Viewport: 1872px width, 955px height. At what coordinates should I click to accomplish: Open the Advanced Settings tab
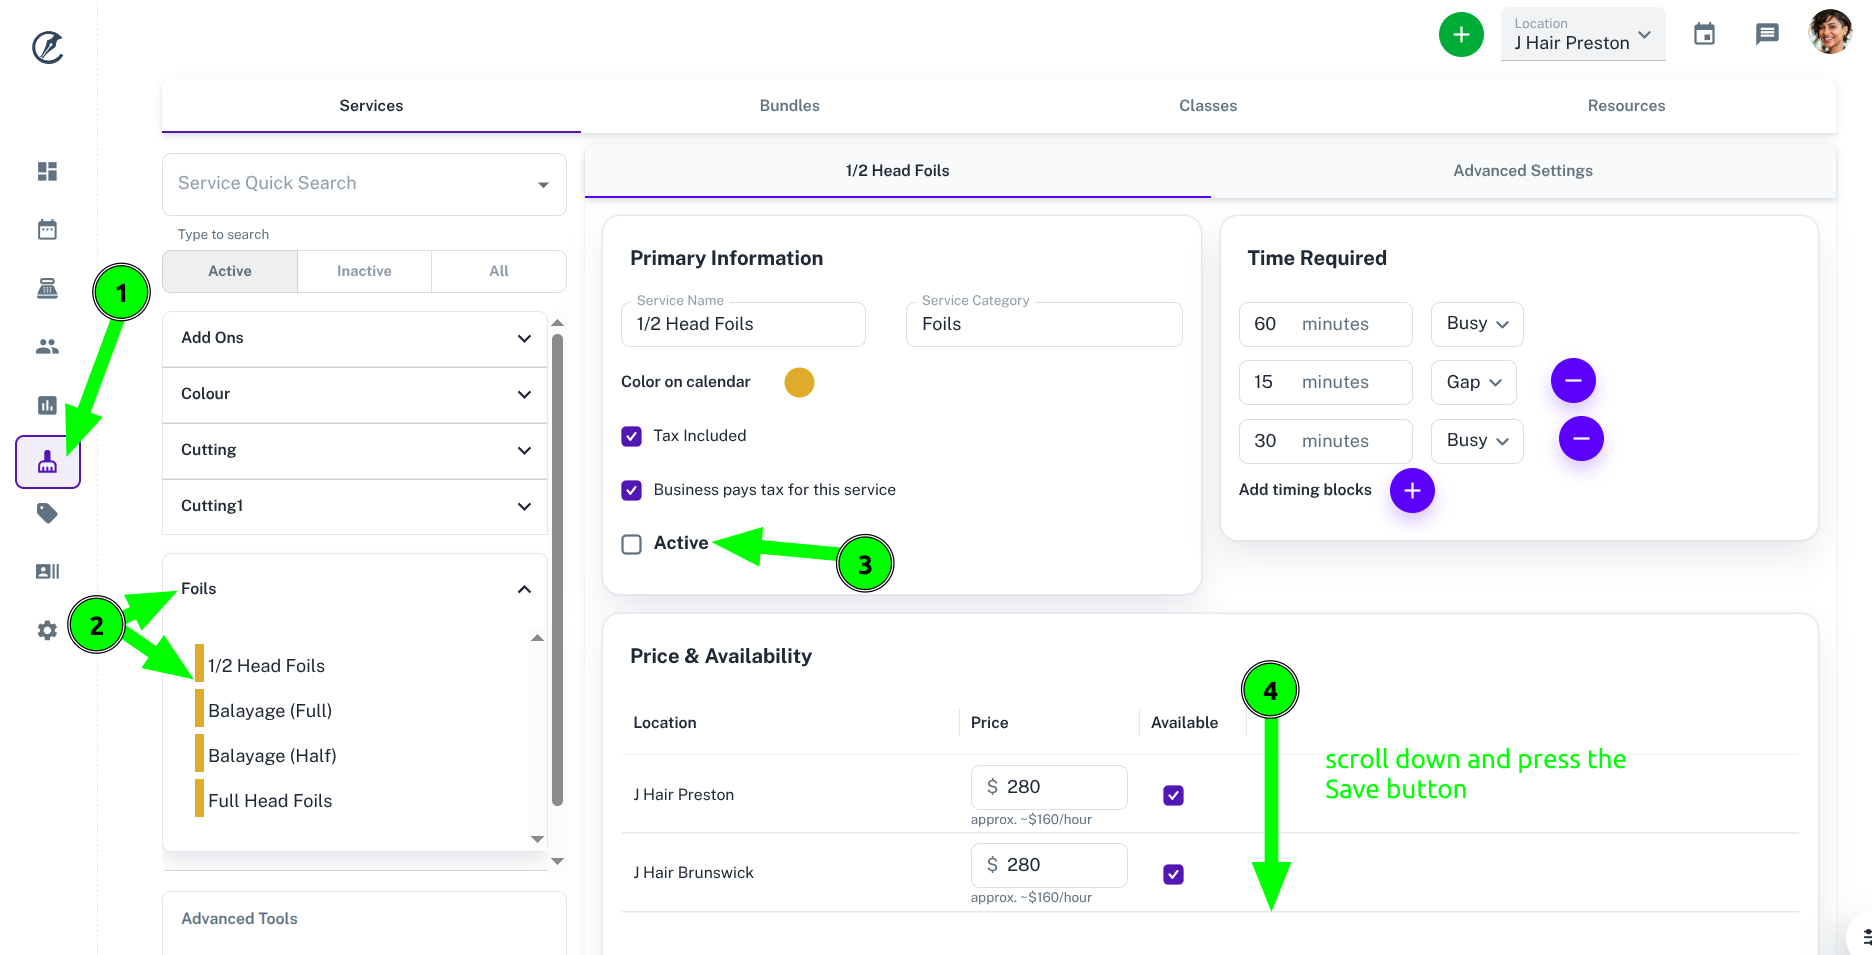point(1523,170)
